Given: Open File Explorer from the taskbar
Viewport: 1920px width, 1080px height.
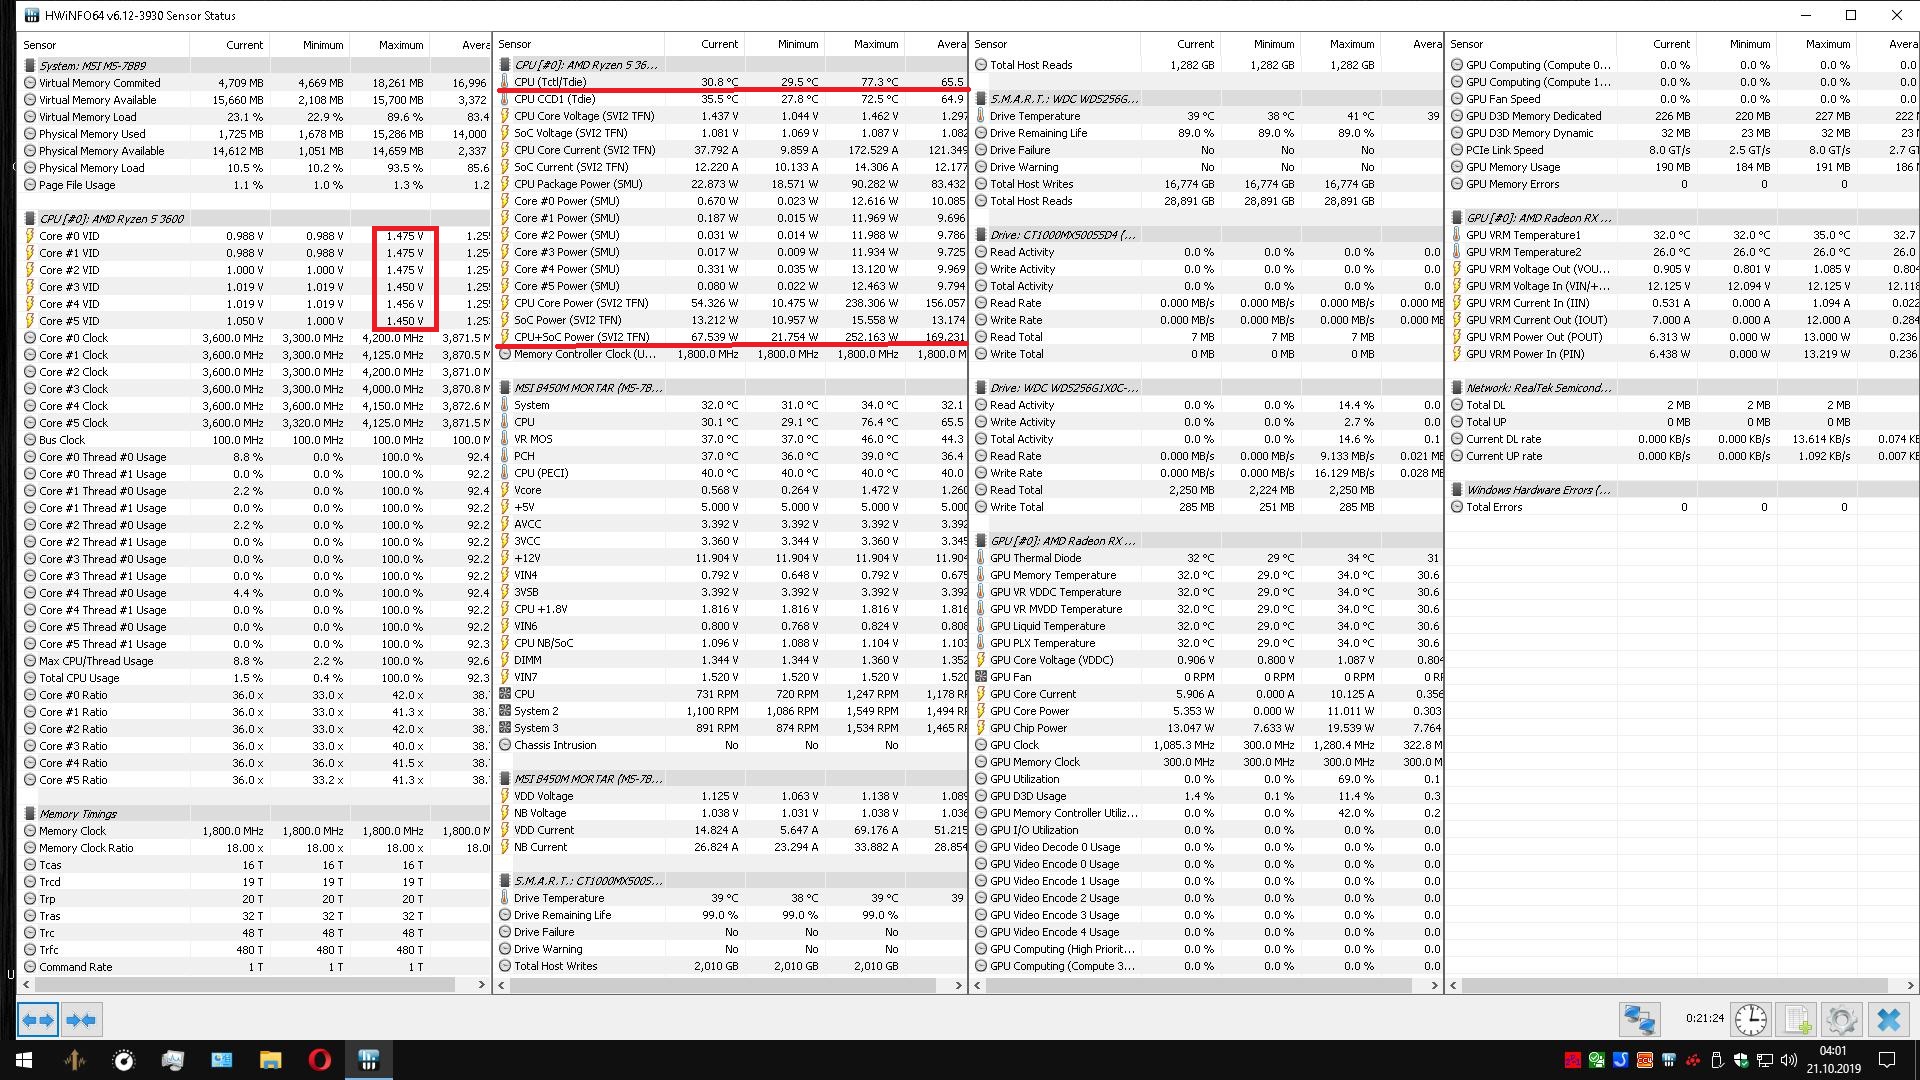Looking at the screenshot, I should tap(270, 1060).
